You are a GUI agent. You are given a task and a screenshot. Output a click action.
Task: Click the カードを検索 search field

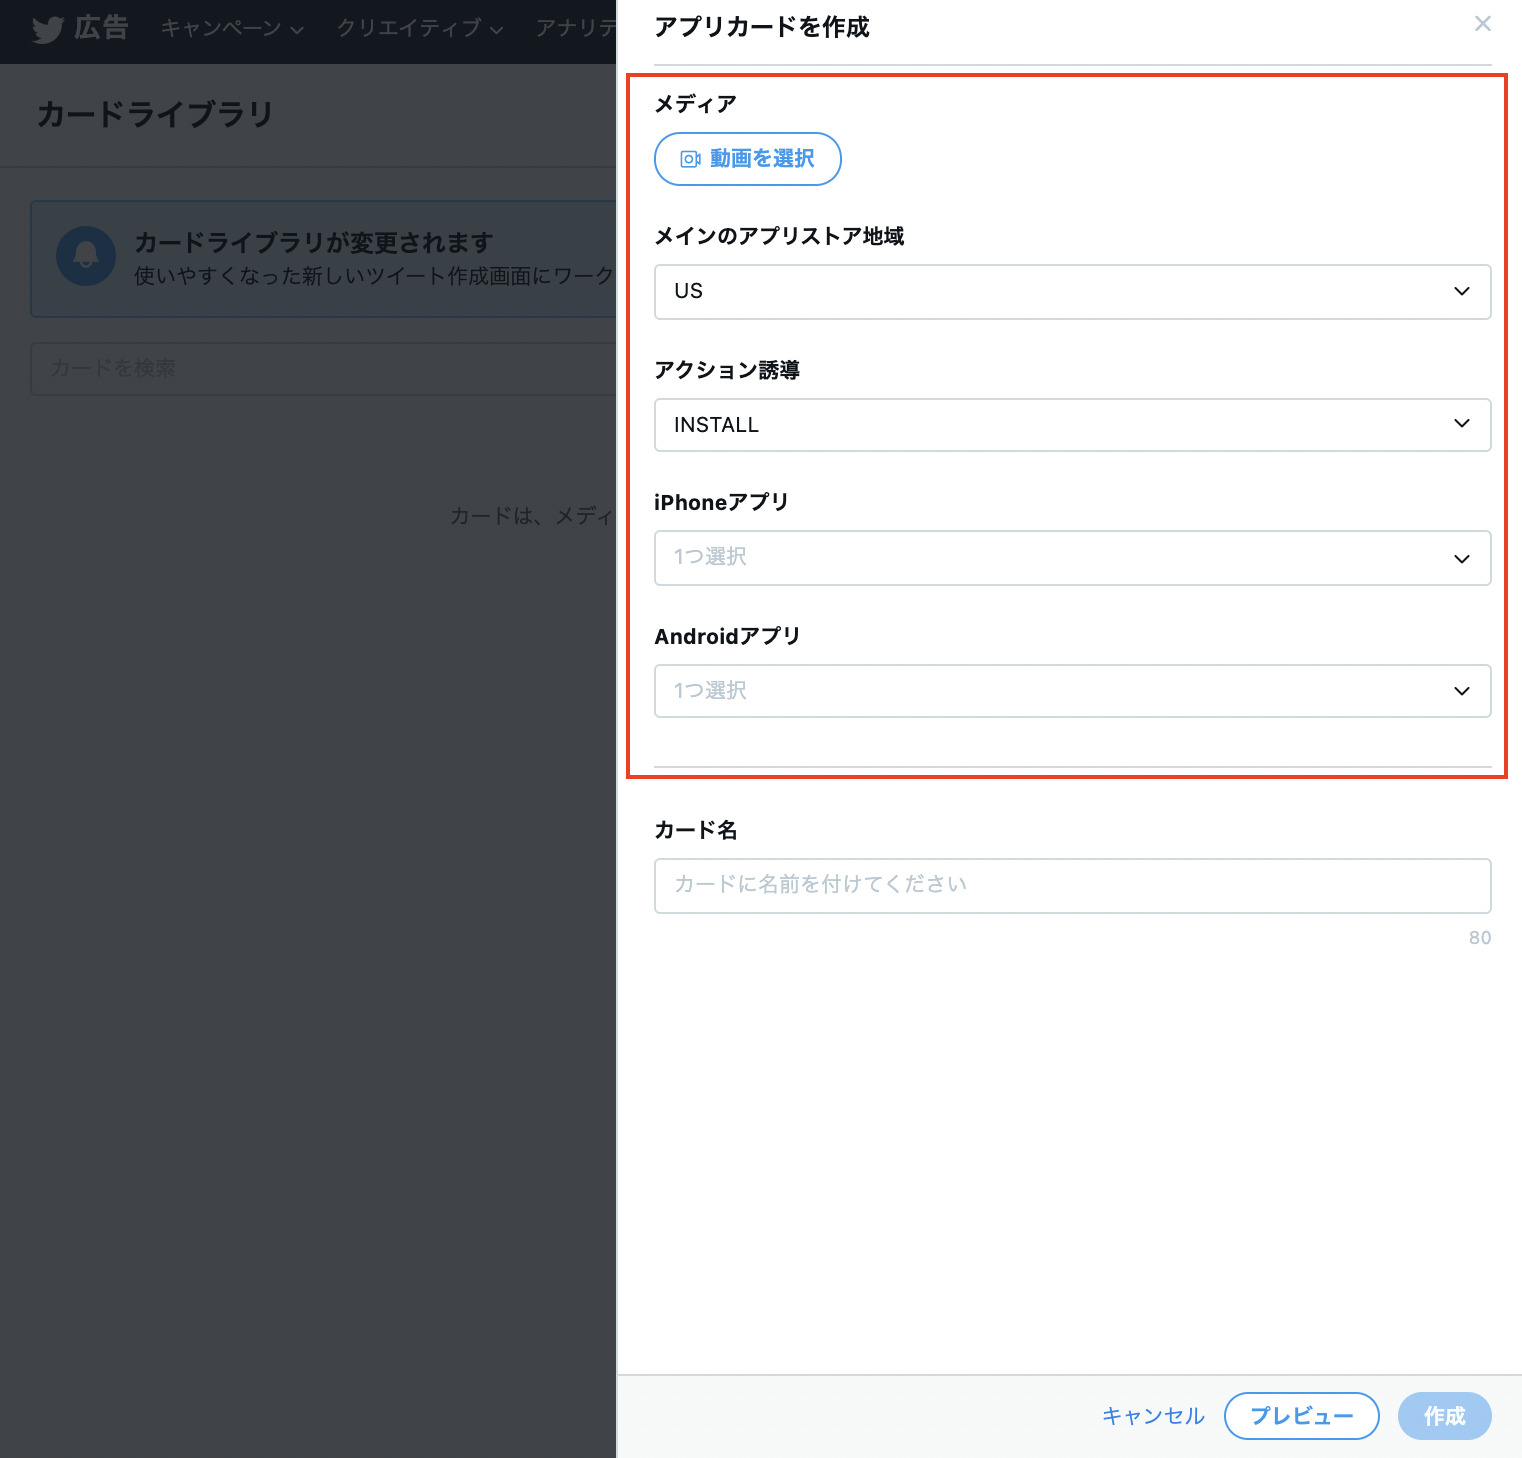point(300,368)
